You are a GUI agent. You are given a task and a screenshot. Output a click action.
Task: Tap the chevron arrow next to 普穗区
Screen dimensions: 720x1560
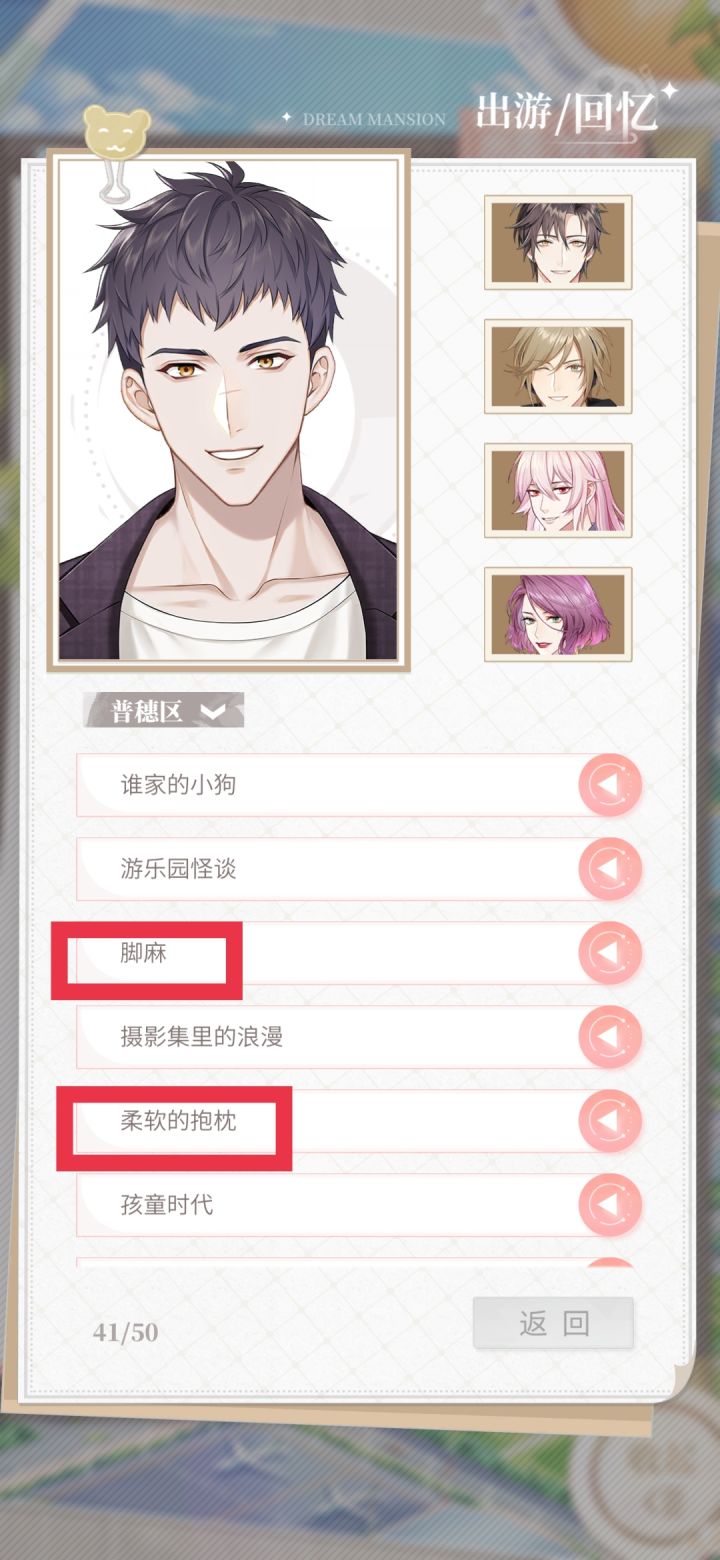213,712
